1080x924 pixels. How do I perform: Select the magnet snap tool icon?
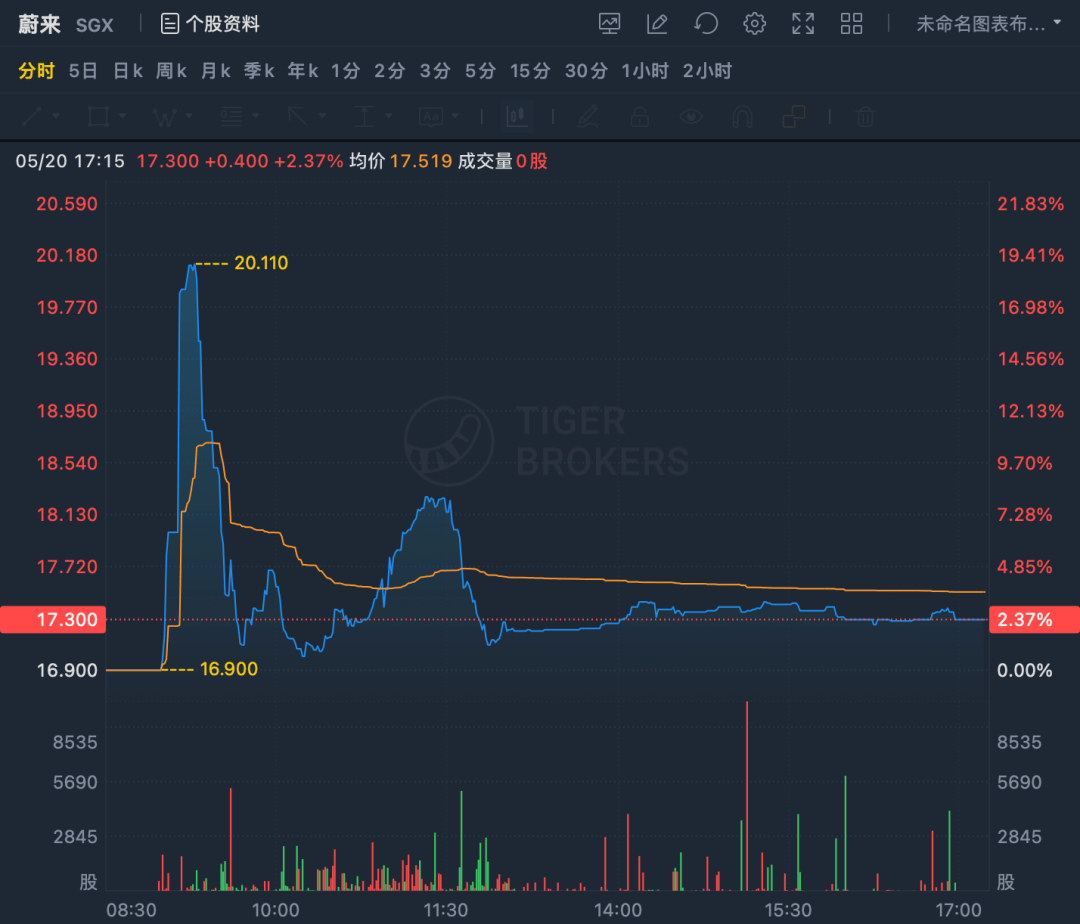pos(742,117)
